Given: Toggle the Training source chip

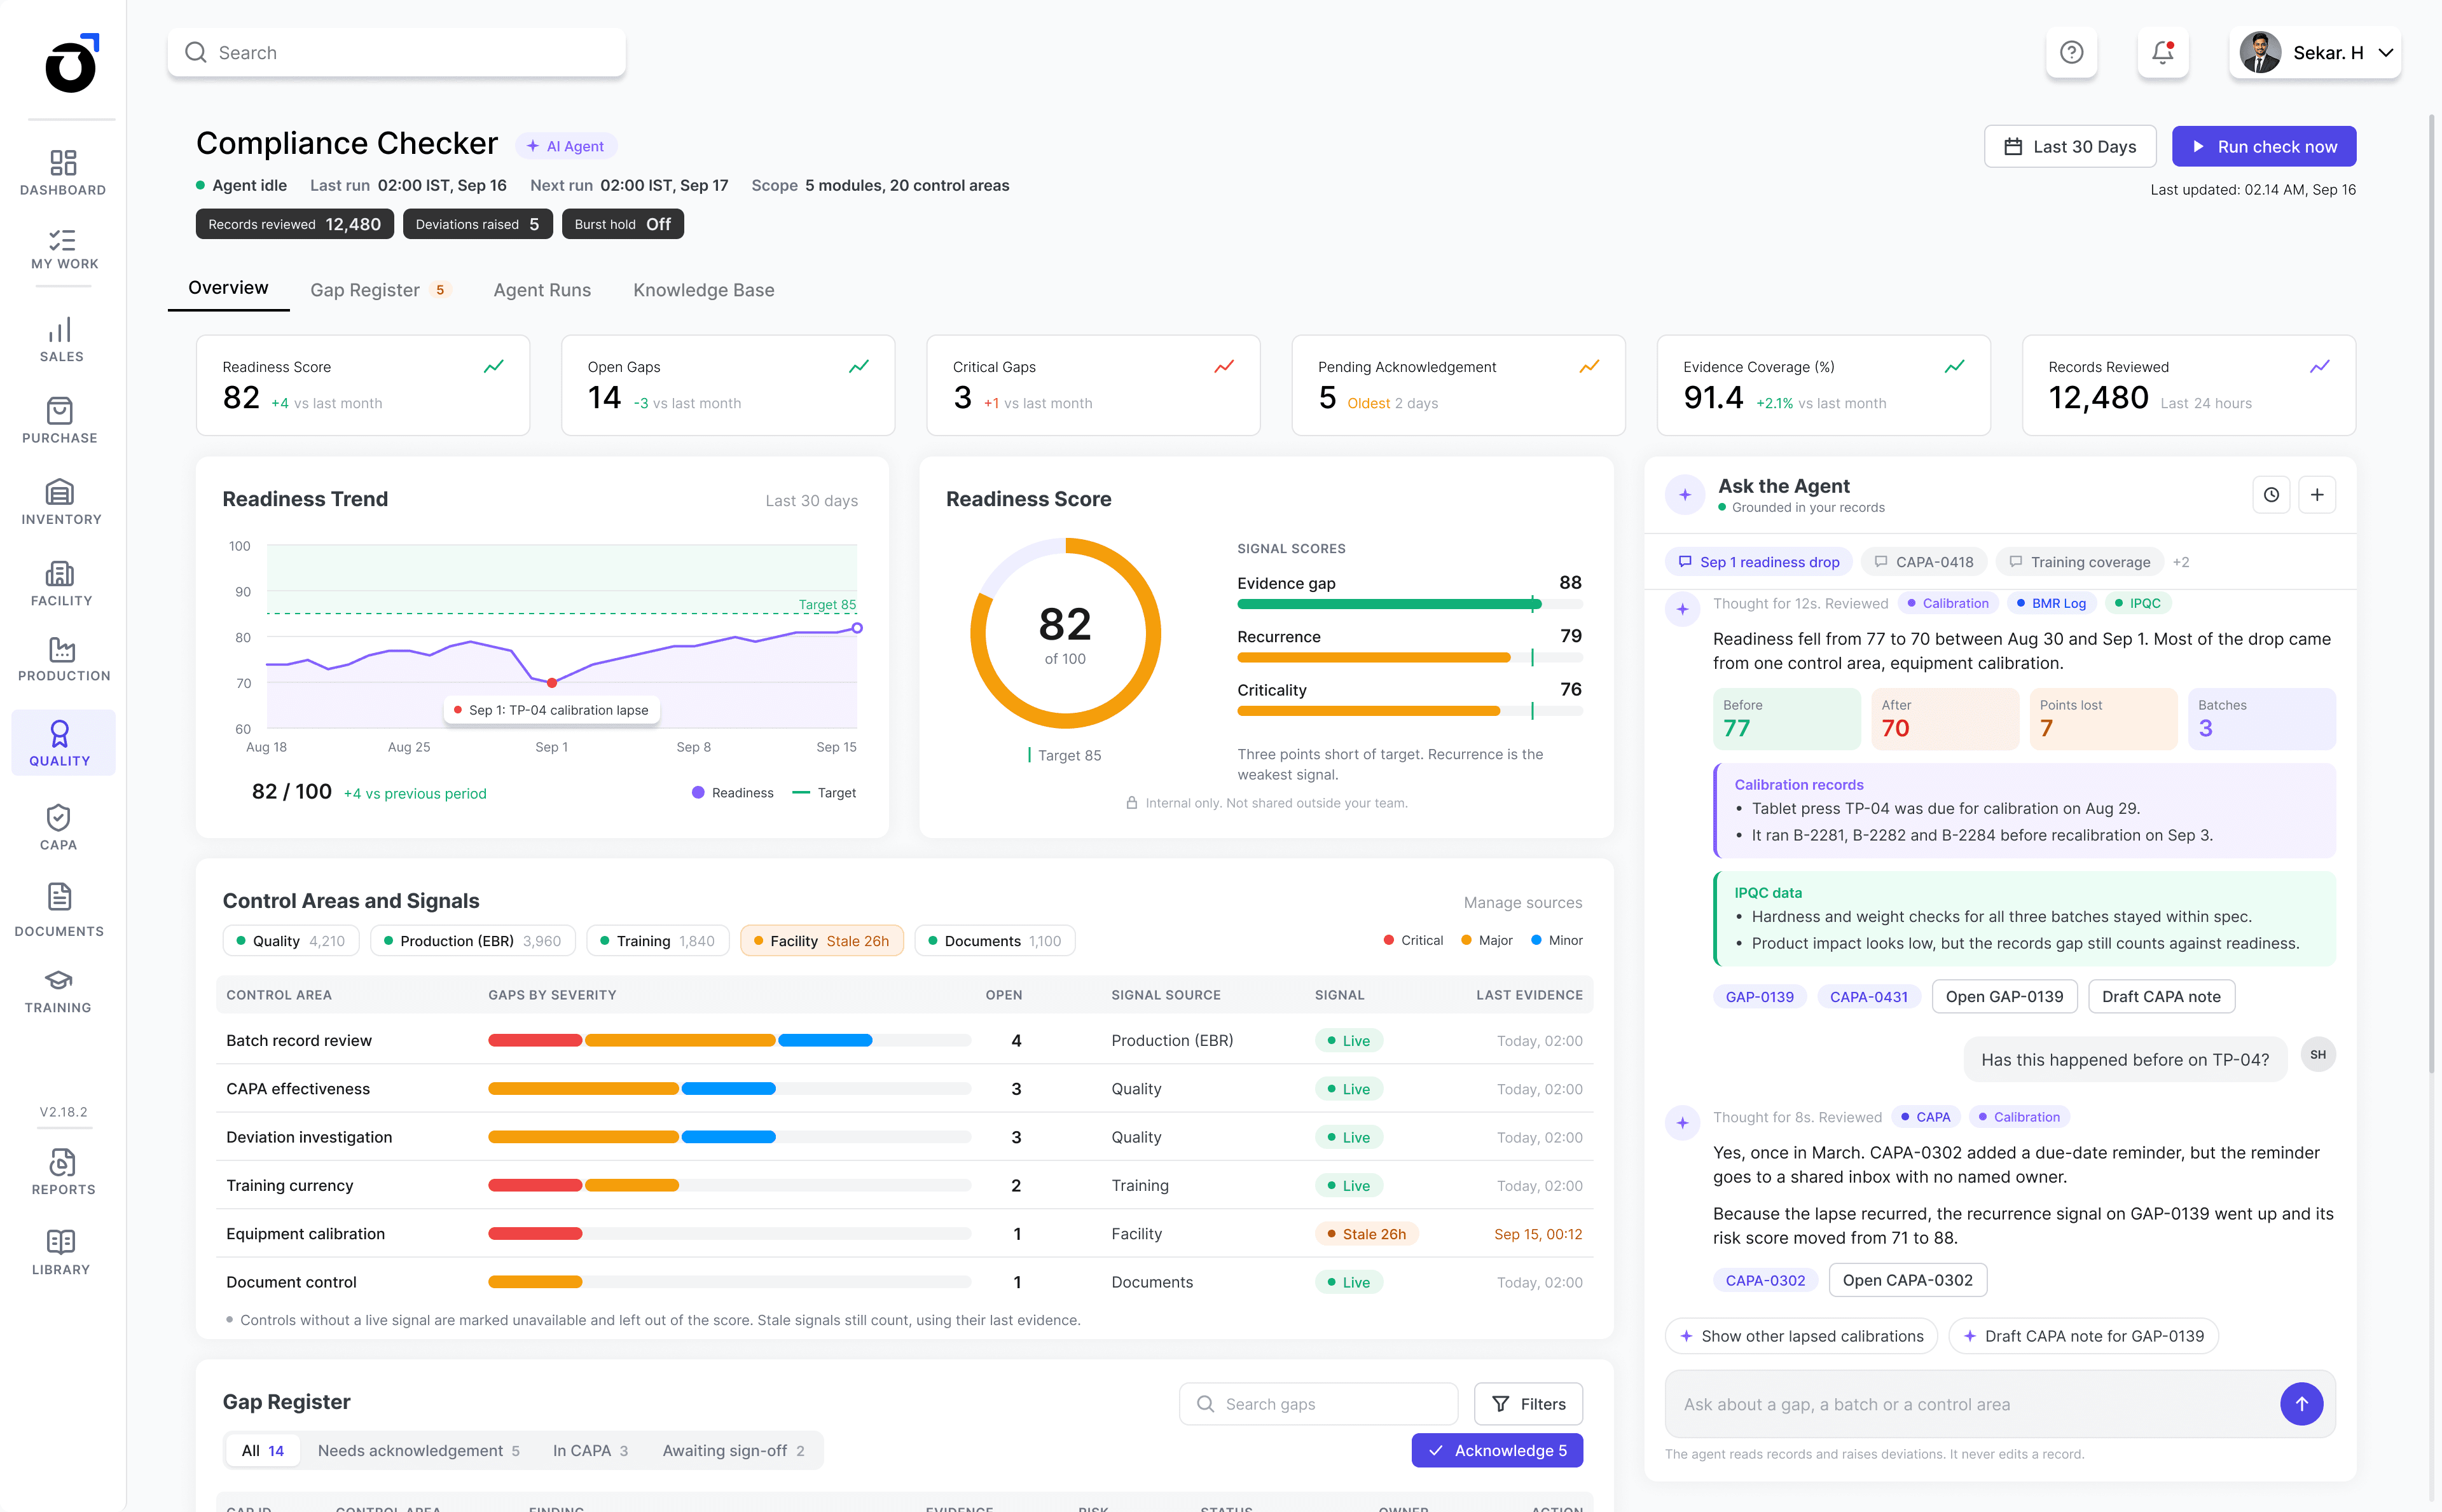Looking at the screenshot, I should [657, 940].
